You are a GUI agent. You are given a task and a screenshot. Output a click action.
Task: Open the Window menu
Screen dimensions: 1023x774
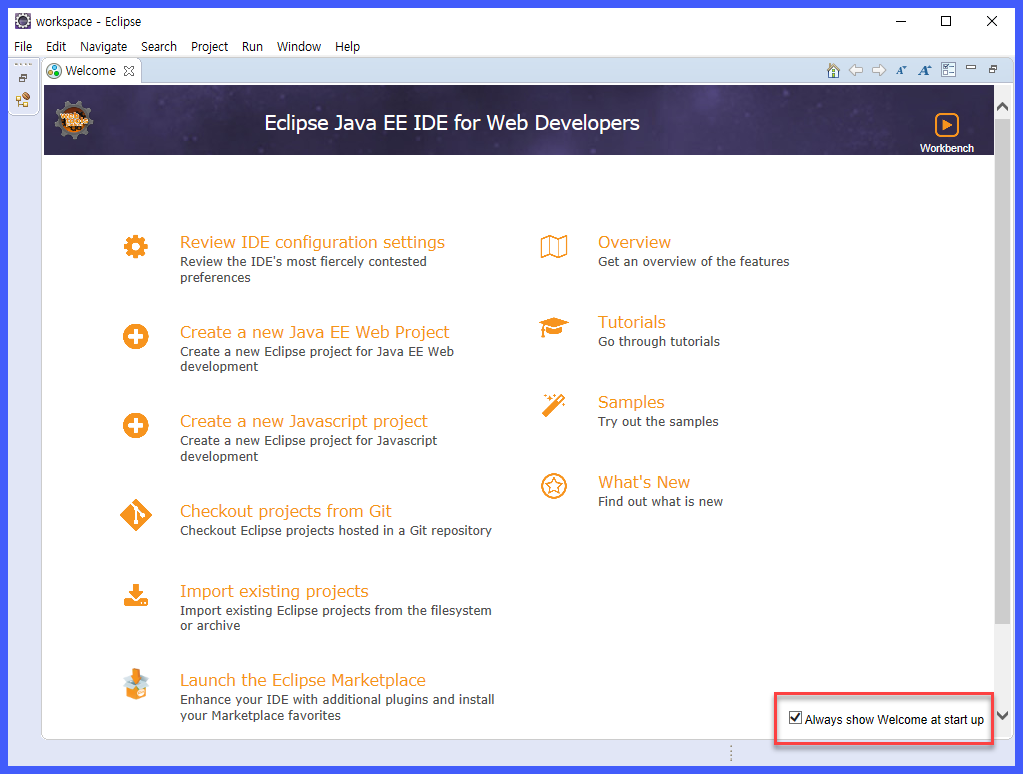[x=299, y=46]
